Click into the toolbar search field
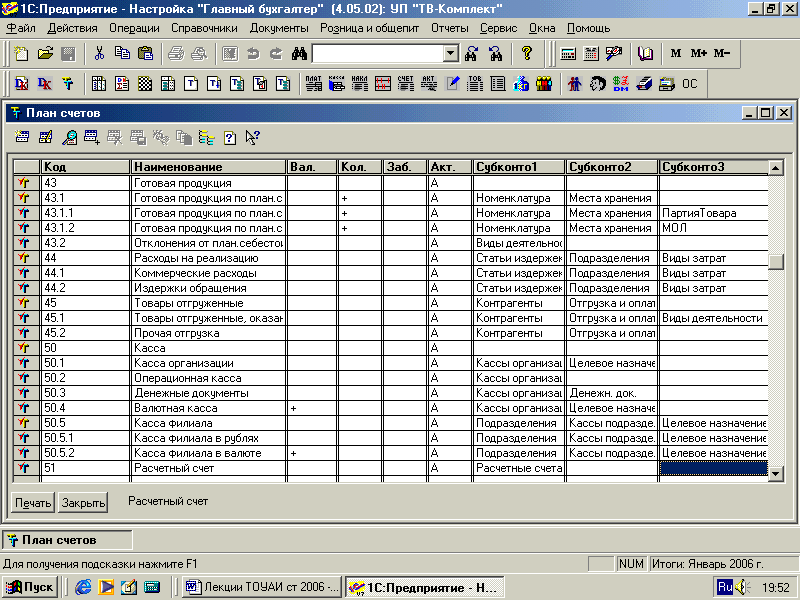Viewport: 800px width, 600px height. 378,54
